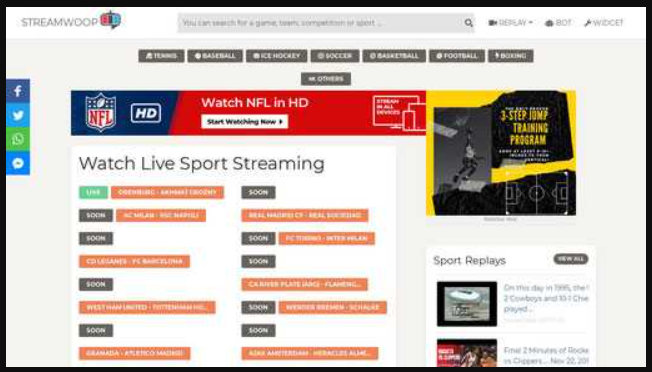Open FC Torino - Inter Milan stream

(327, 239)
